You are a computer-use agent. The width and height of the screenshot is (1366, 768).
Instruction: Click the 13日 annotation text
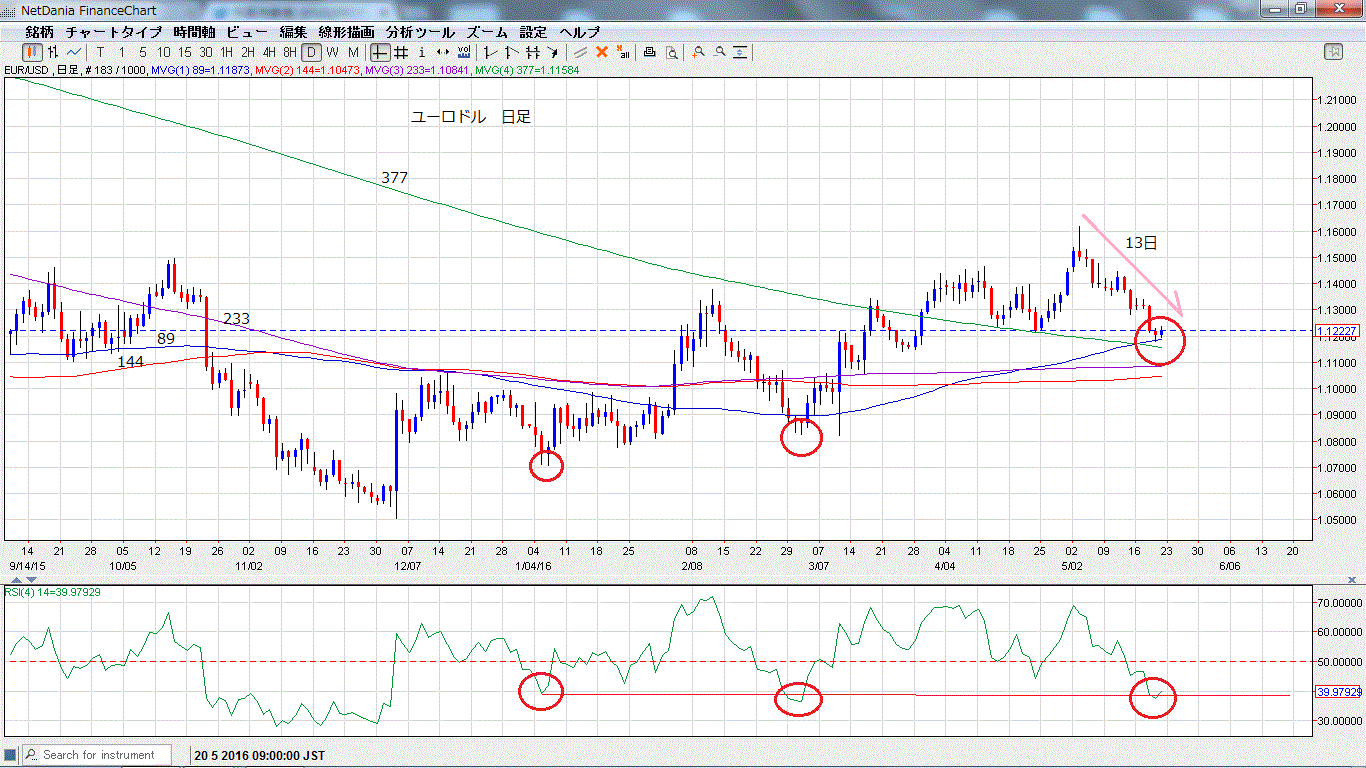click(x=1141, y=243)
